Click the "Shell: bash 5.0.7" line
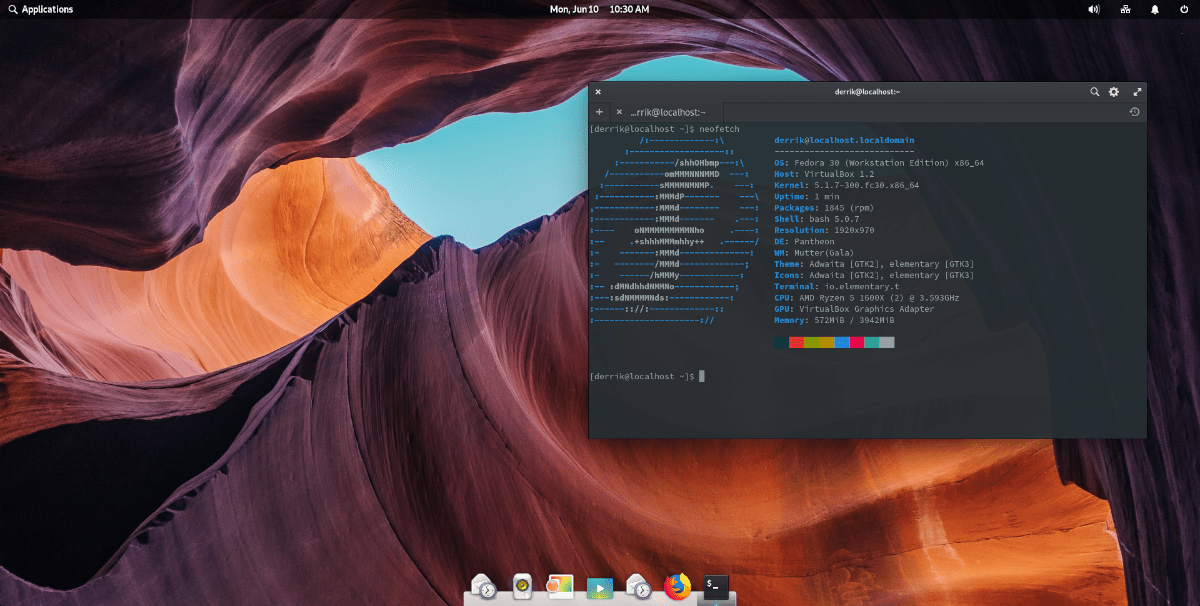 point(817,219)
